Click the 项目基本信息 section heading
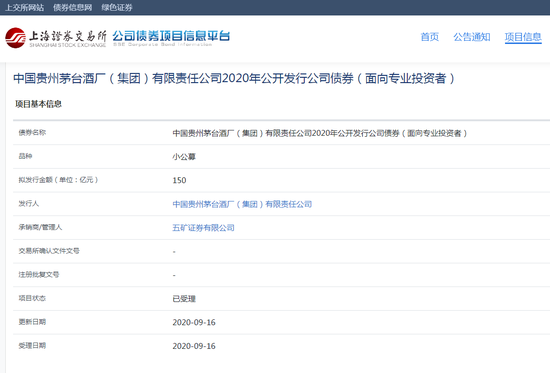The width and height of the screenshot is (550, 373). click(x=38, y=104)
